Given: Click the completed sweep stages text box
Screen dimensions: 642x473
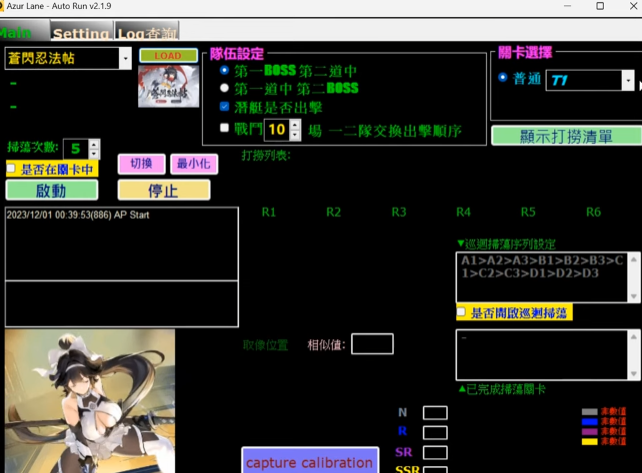Looking at the screenshot, I should coord(541,355).
